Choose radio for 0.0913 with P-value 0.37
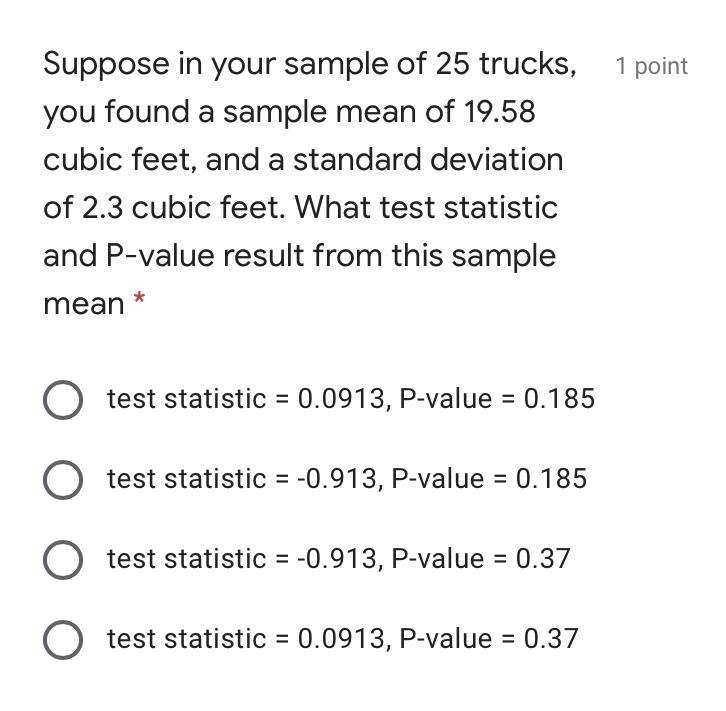This screenshot has height=711, width=726. pyautogui.click(x=63, y=640)
